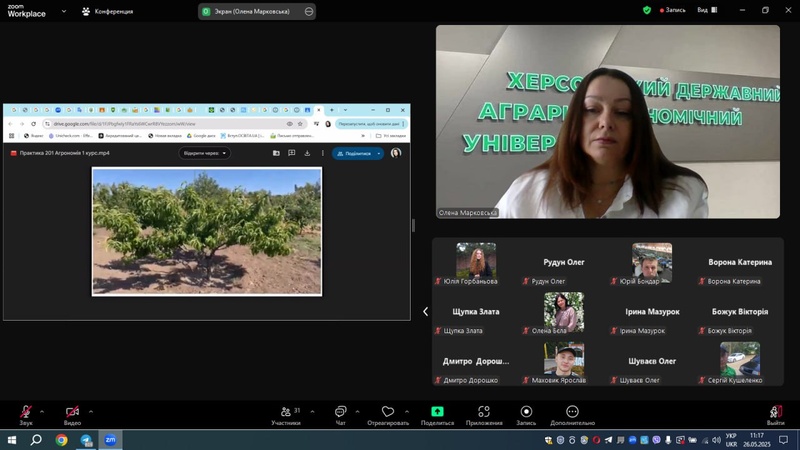Open Приложения apps in Zoom toolbar
Image resolution: width=800 pixels, height=450 pixels.
coord(484,413)
